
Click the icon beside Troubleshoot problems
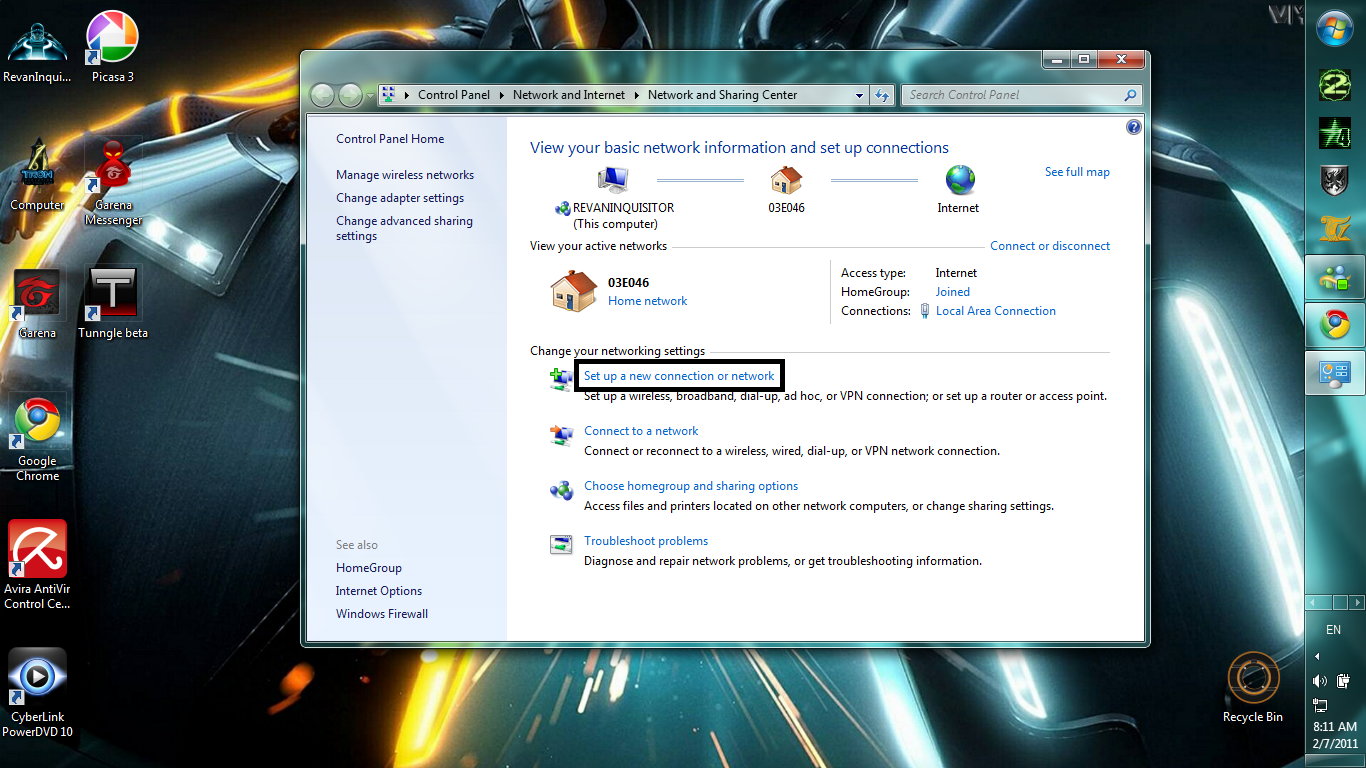(561, 545)
